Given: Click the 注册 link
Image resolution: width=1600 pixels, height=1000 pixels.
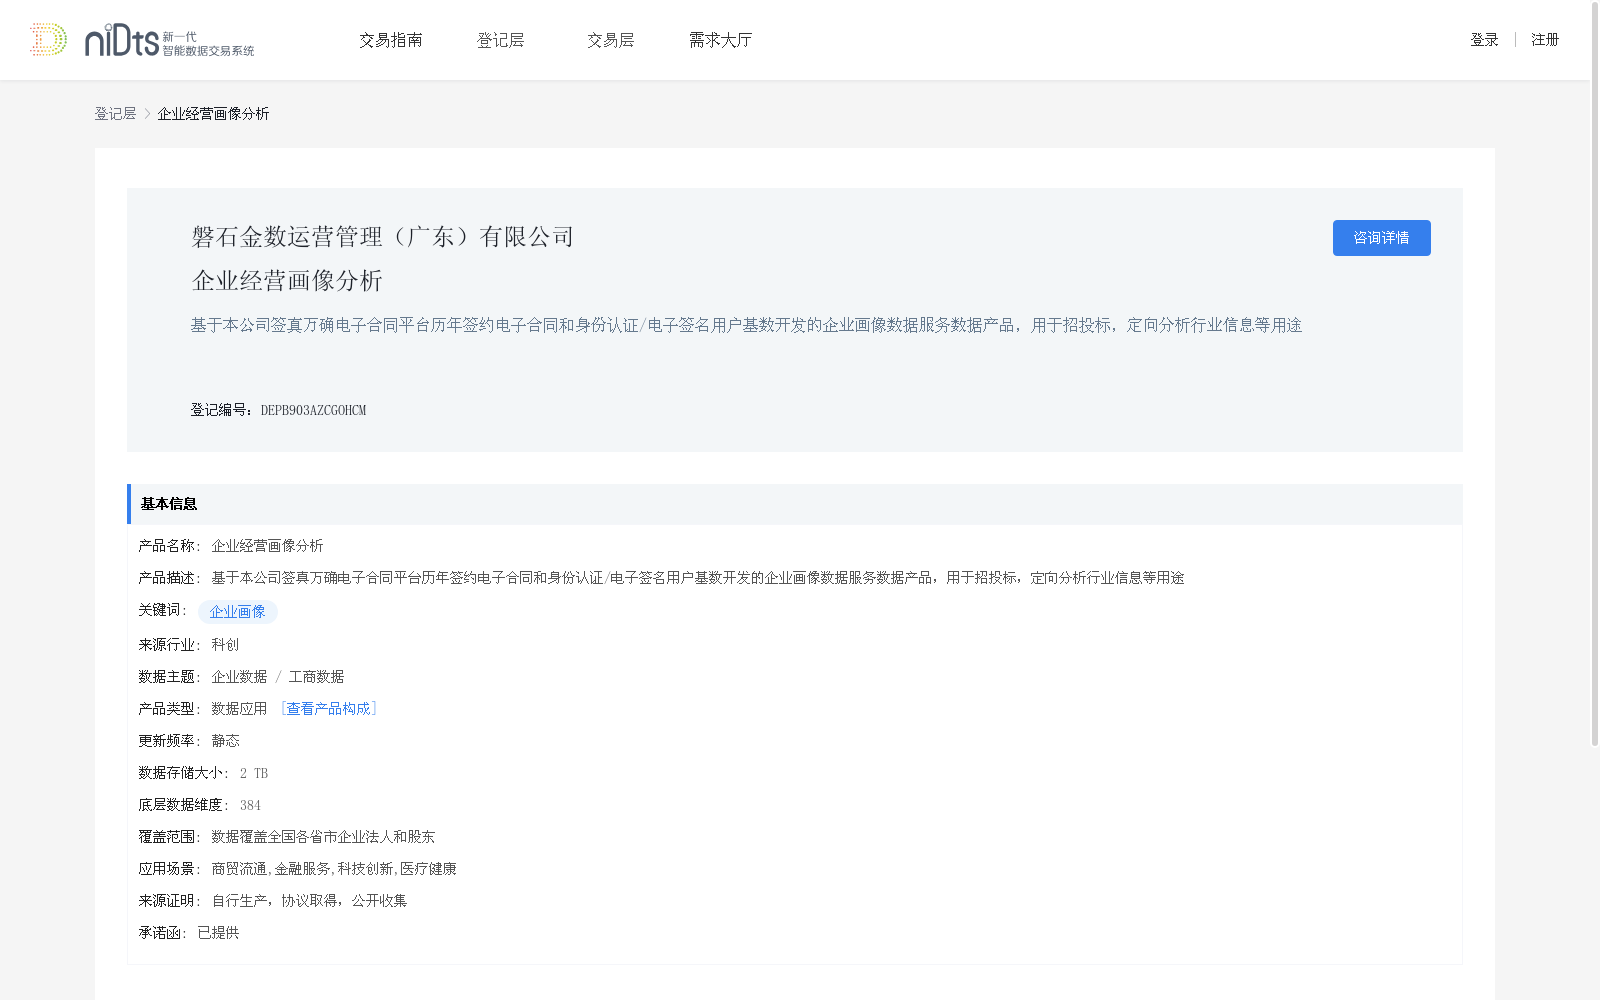Looking at the screenshot, I should (1545, 40).
